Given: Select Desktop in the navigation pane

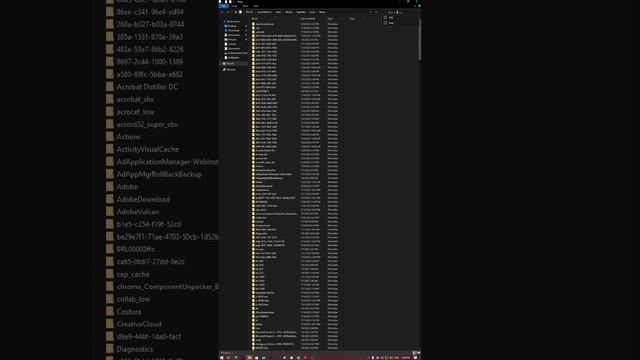Looking at the screenshot, I should [232, 26].
